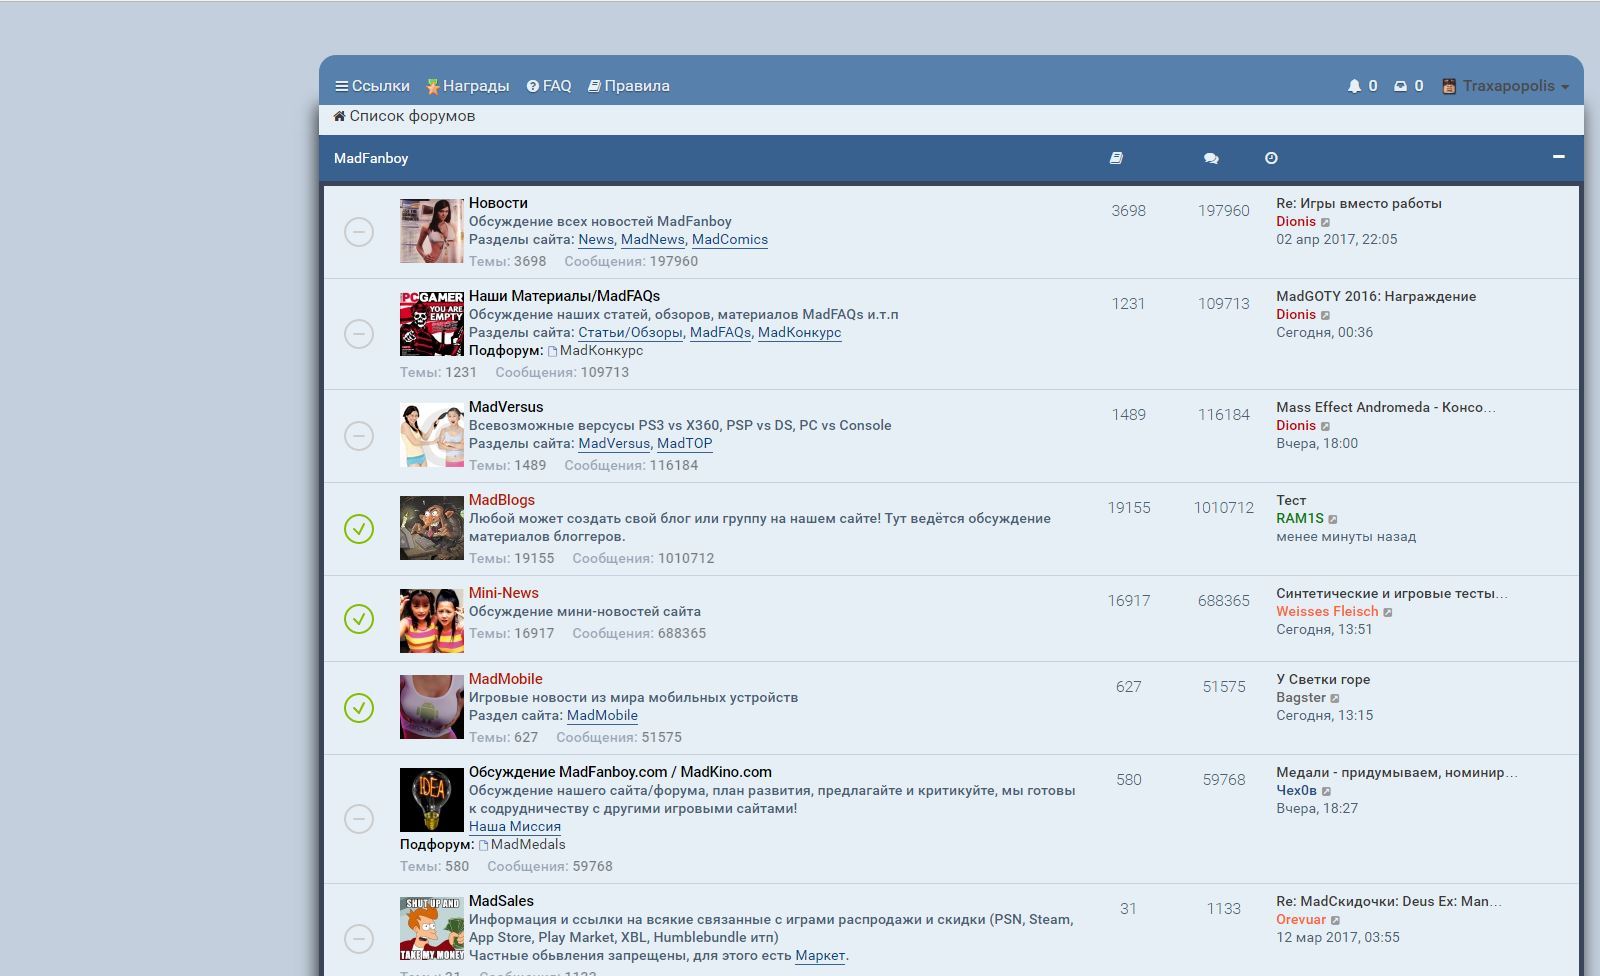Open the MadКонкурс subforum
Viewport: 1600px width, 976px height.
601,351
